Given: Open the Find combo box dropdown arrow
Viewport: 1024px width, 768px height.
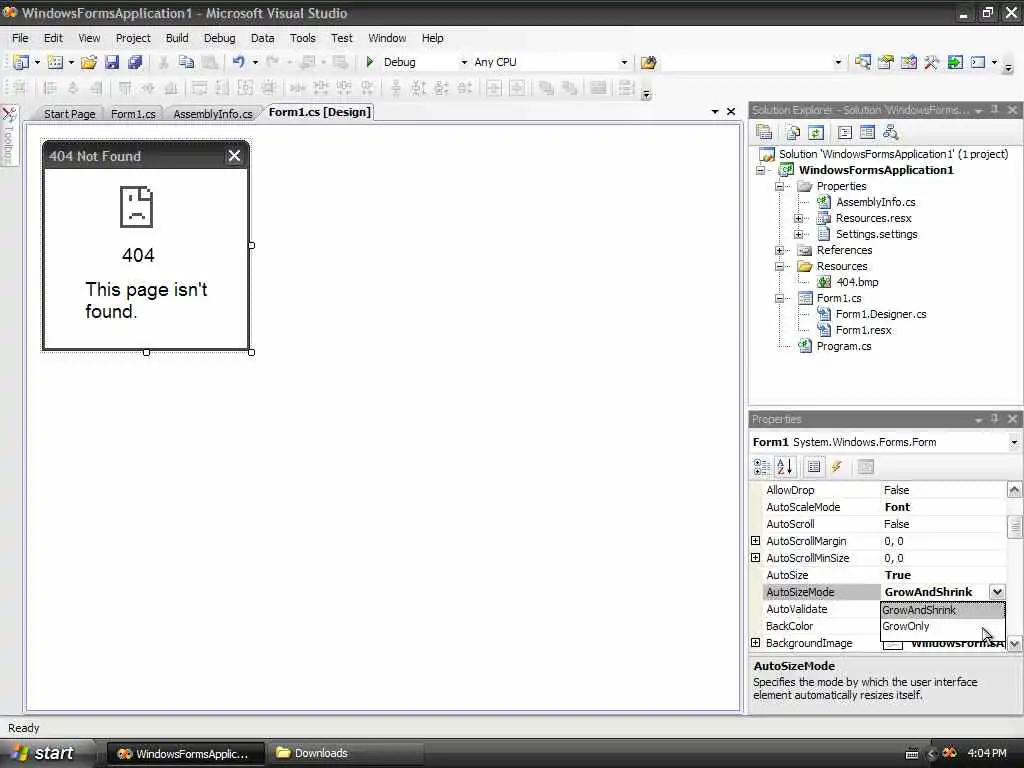Looking at the screenshot, I should point(838,62).
